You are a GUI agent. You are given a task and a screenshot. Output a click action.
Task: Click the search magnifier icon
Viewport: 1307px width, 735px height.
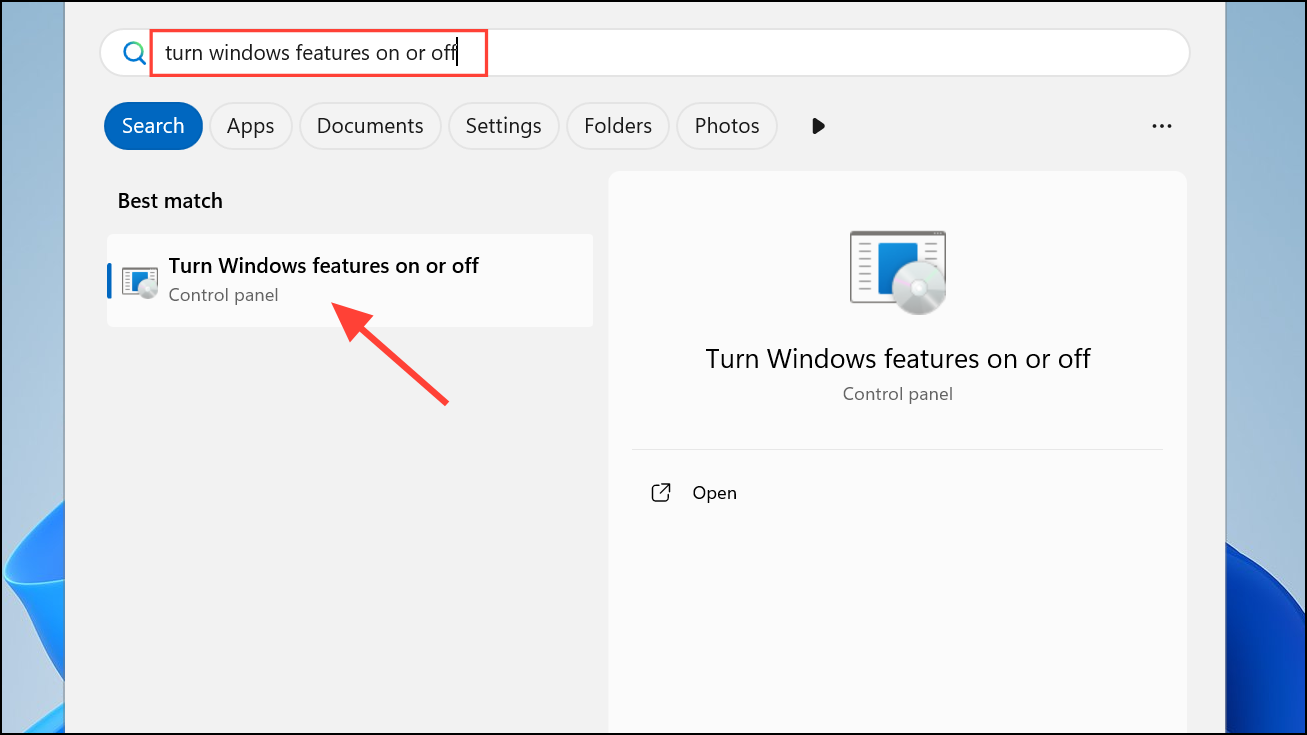[134, 53]
